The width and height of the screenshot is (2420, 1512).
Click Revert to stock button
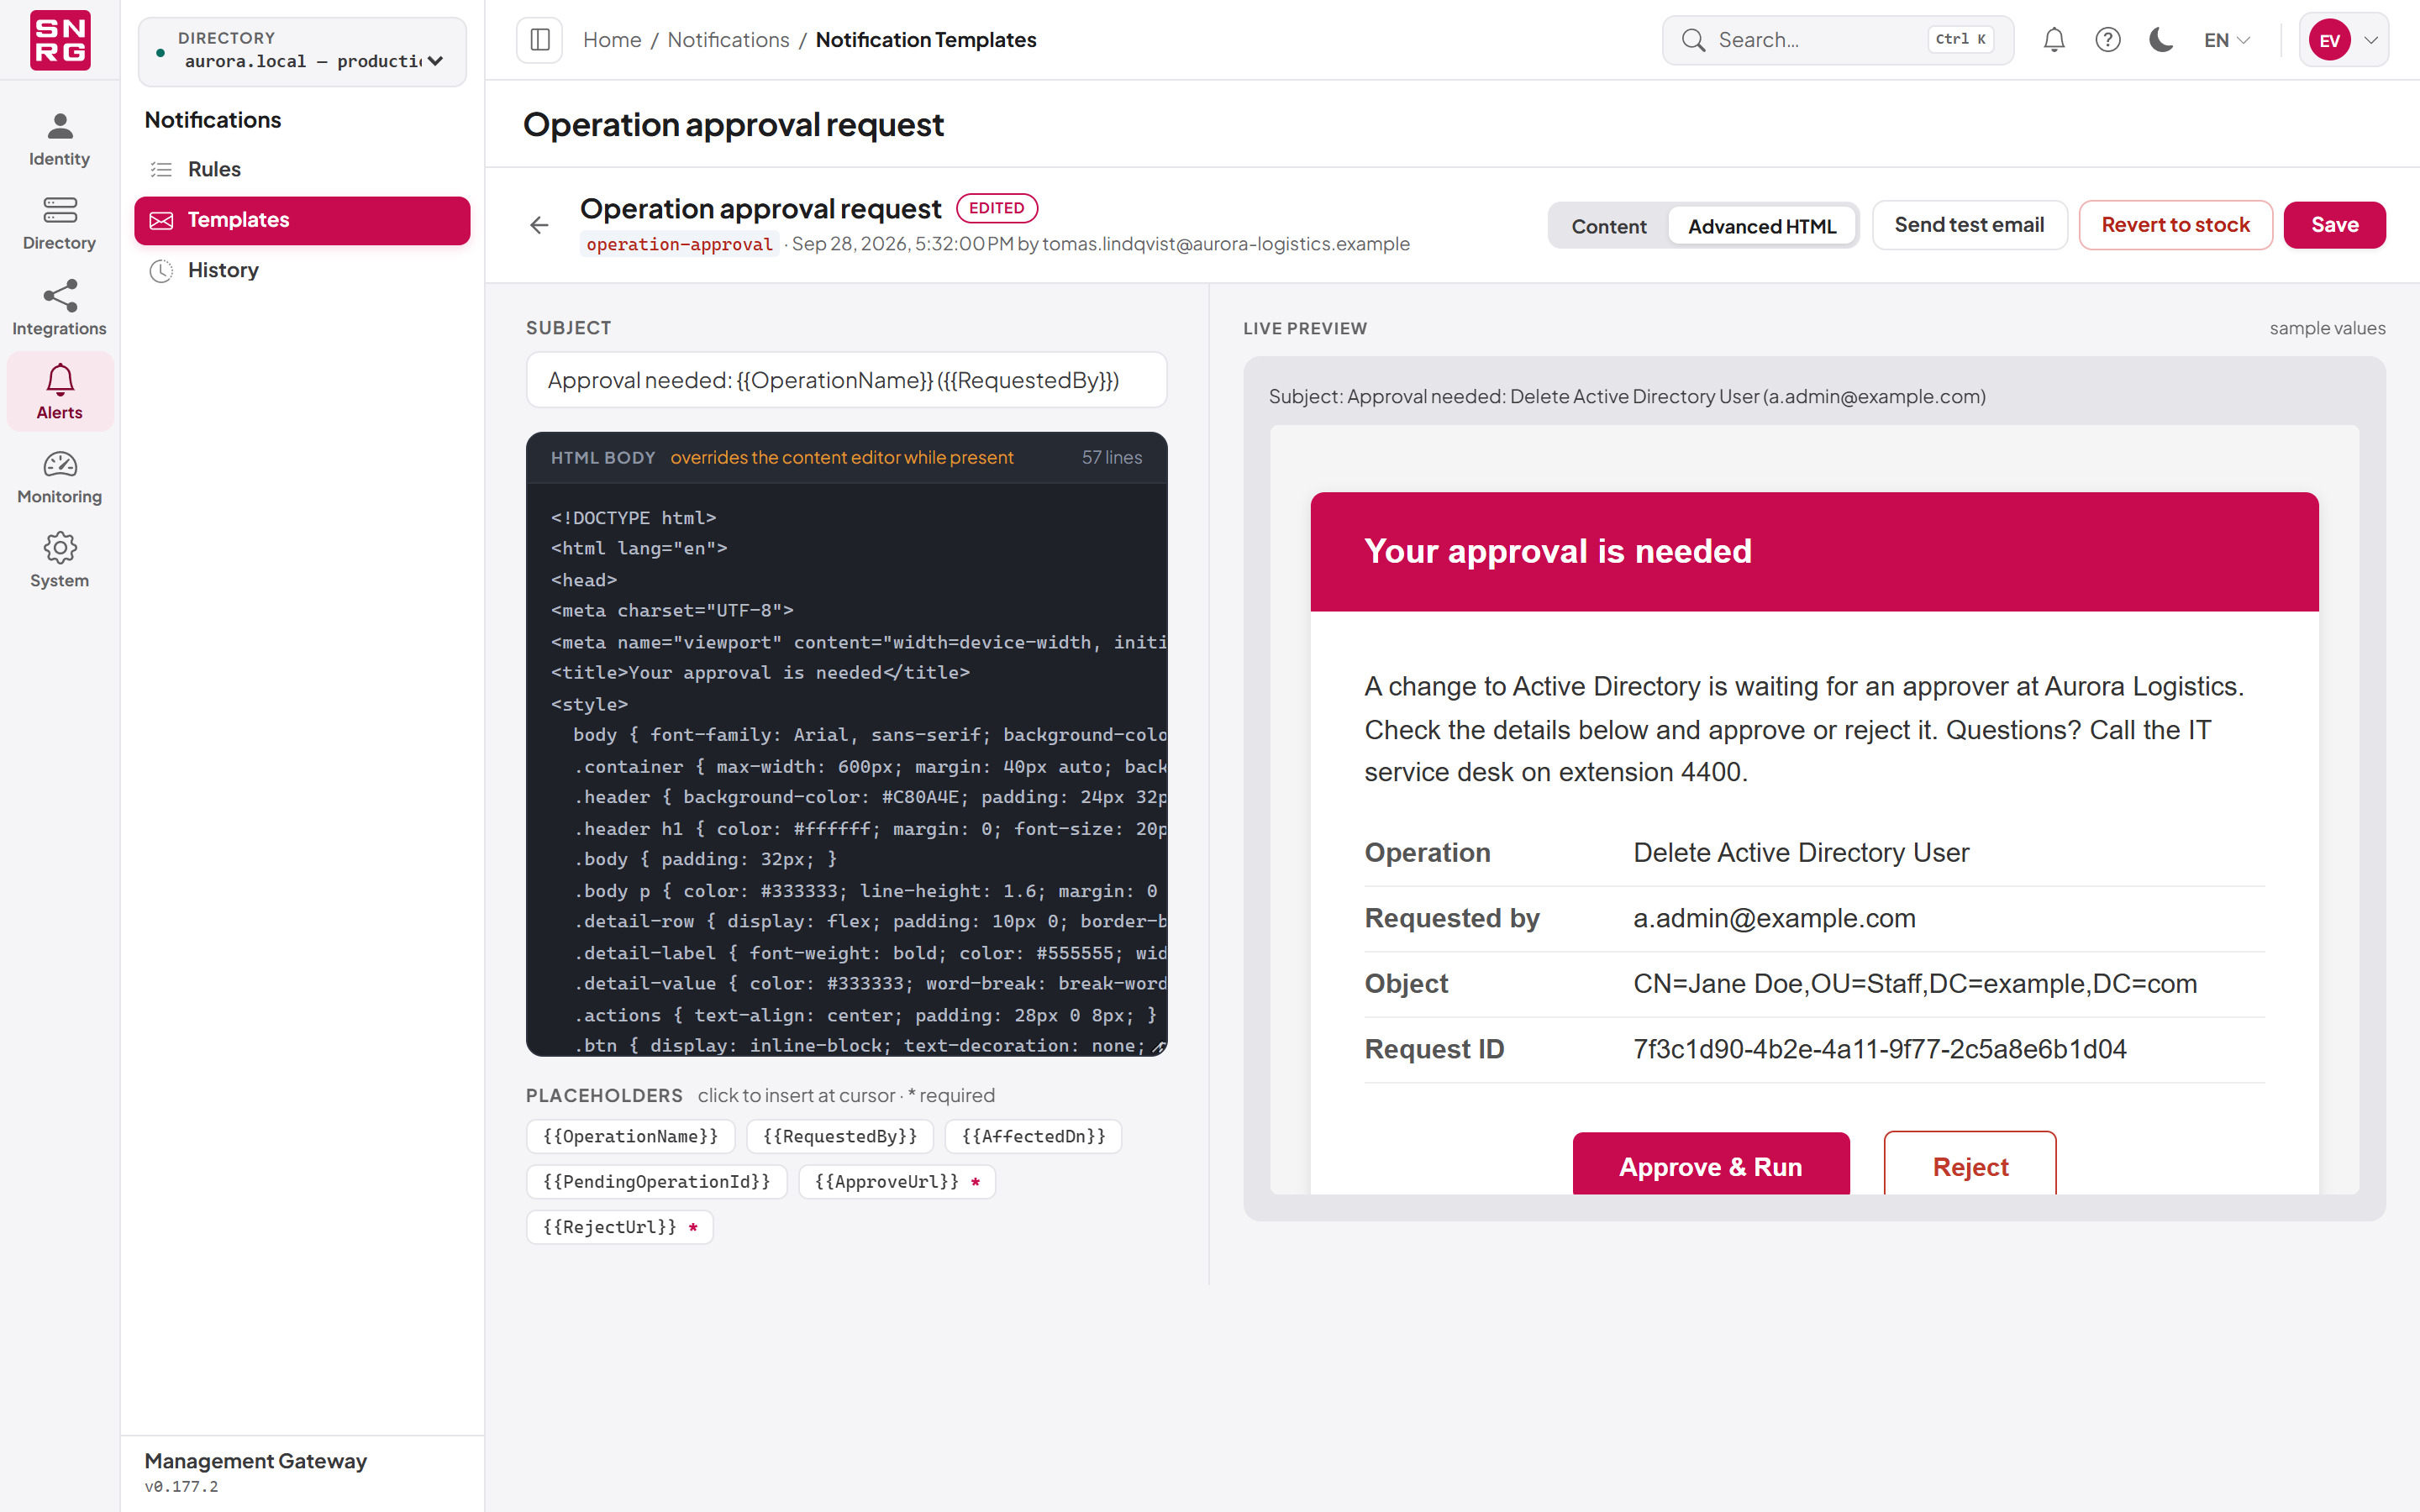pyautogui.click(x=2175, y=225)
